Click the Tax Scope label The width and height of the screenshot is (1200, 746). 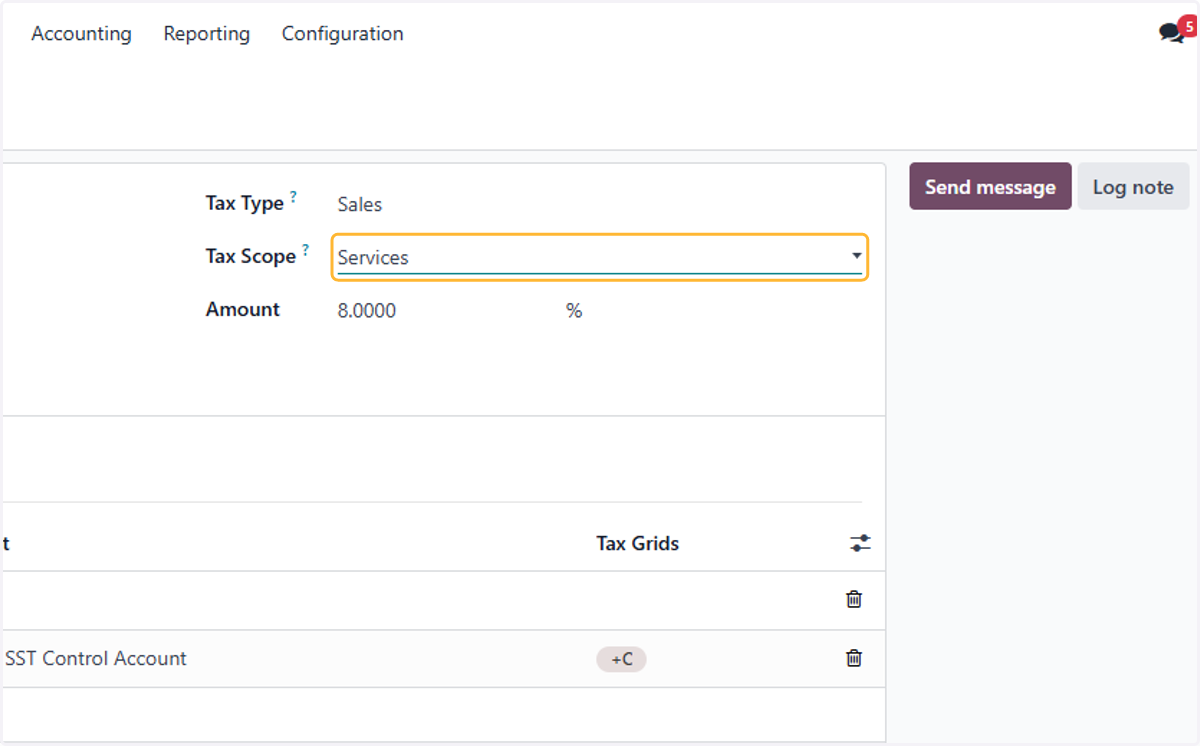point(251,257)
